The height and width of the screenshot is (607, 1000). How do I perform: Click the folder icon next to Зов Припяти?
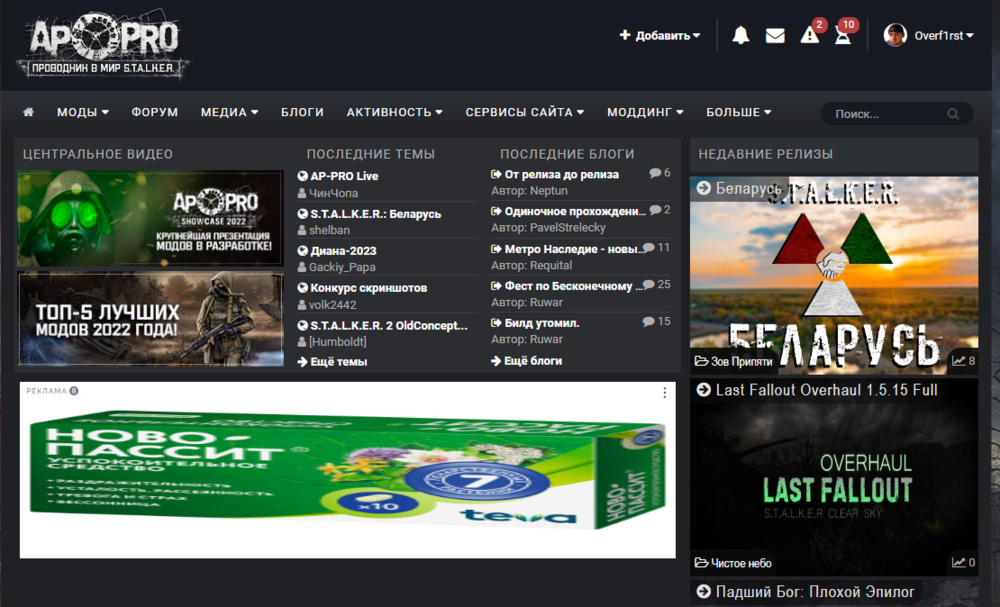coord(701,362)
